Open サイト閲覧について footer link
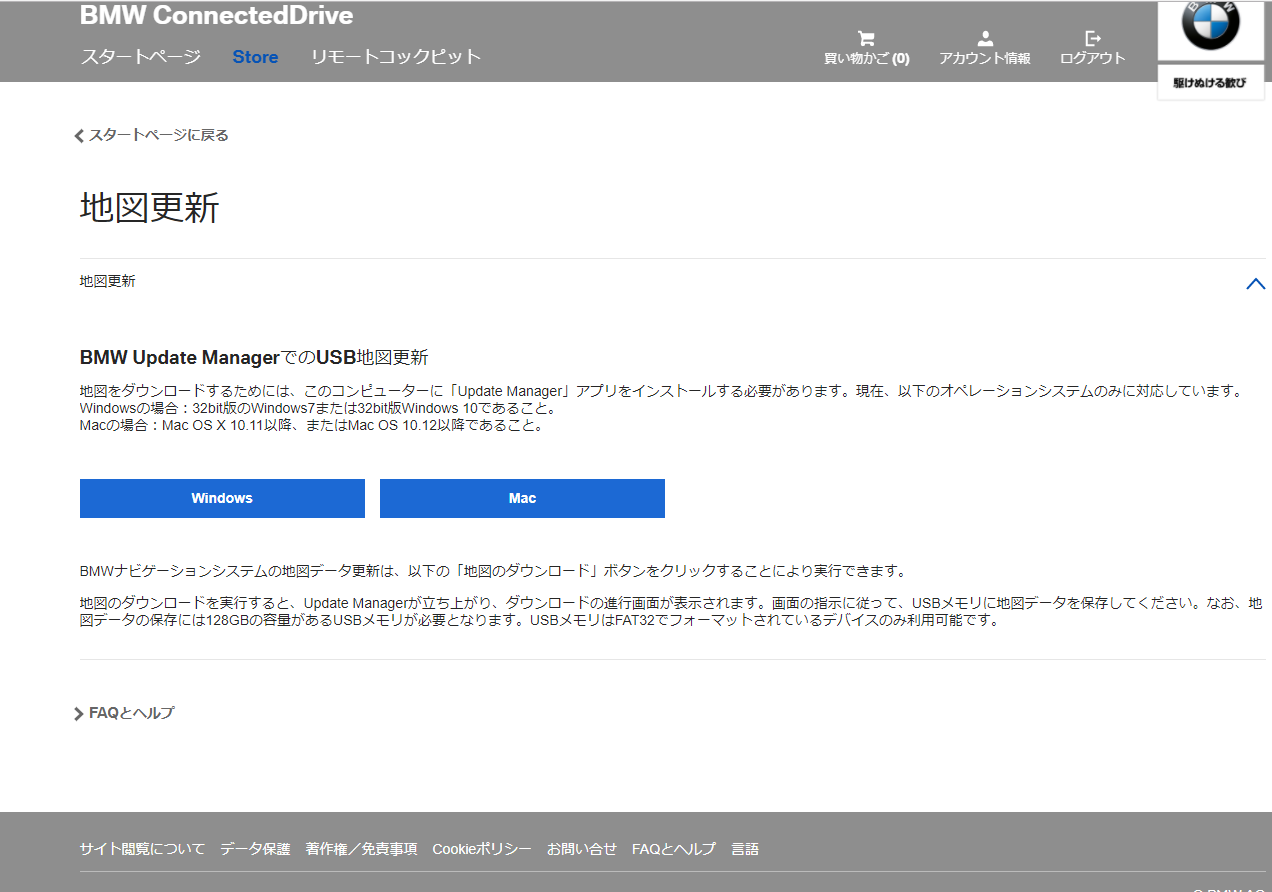 tap(142, 849)
